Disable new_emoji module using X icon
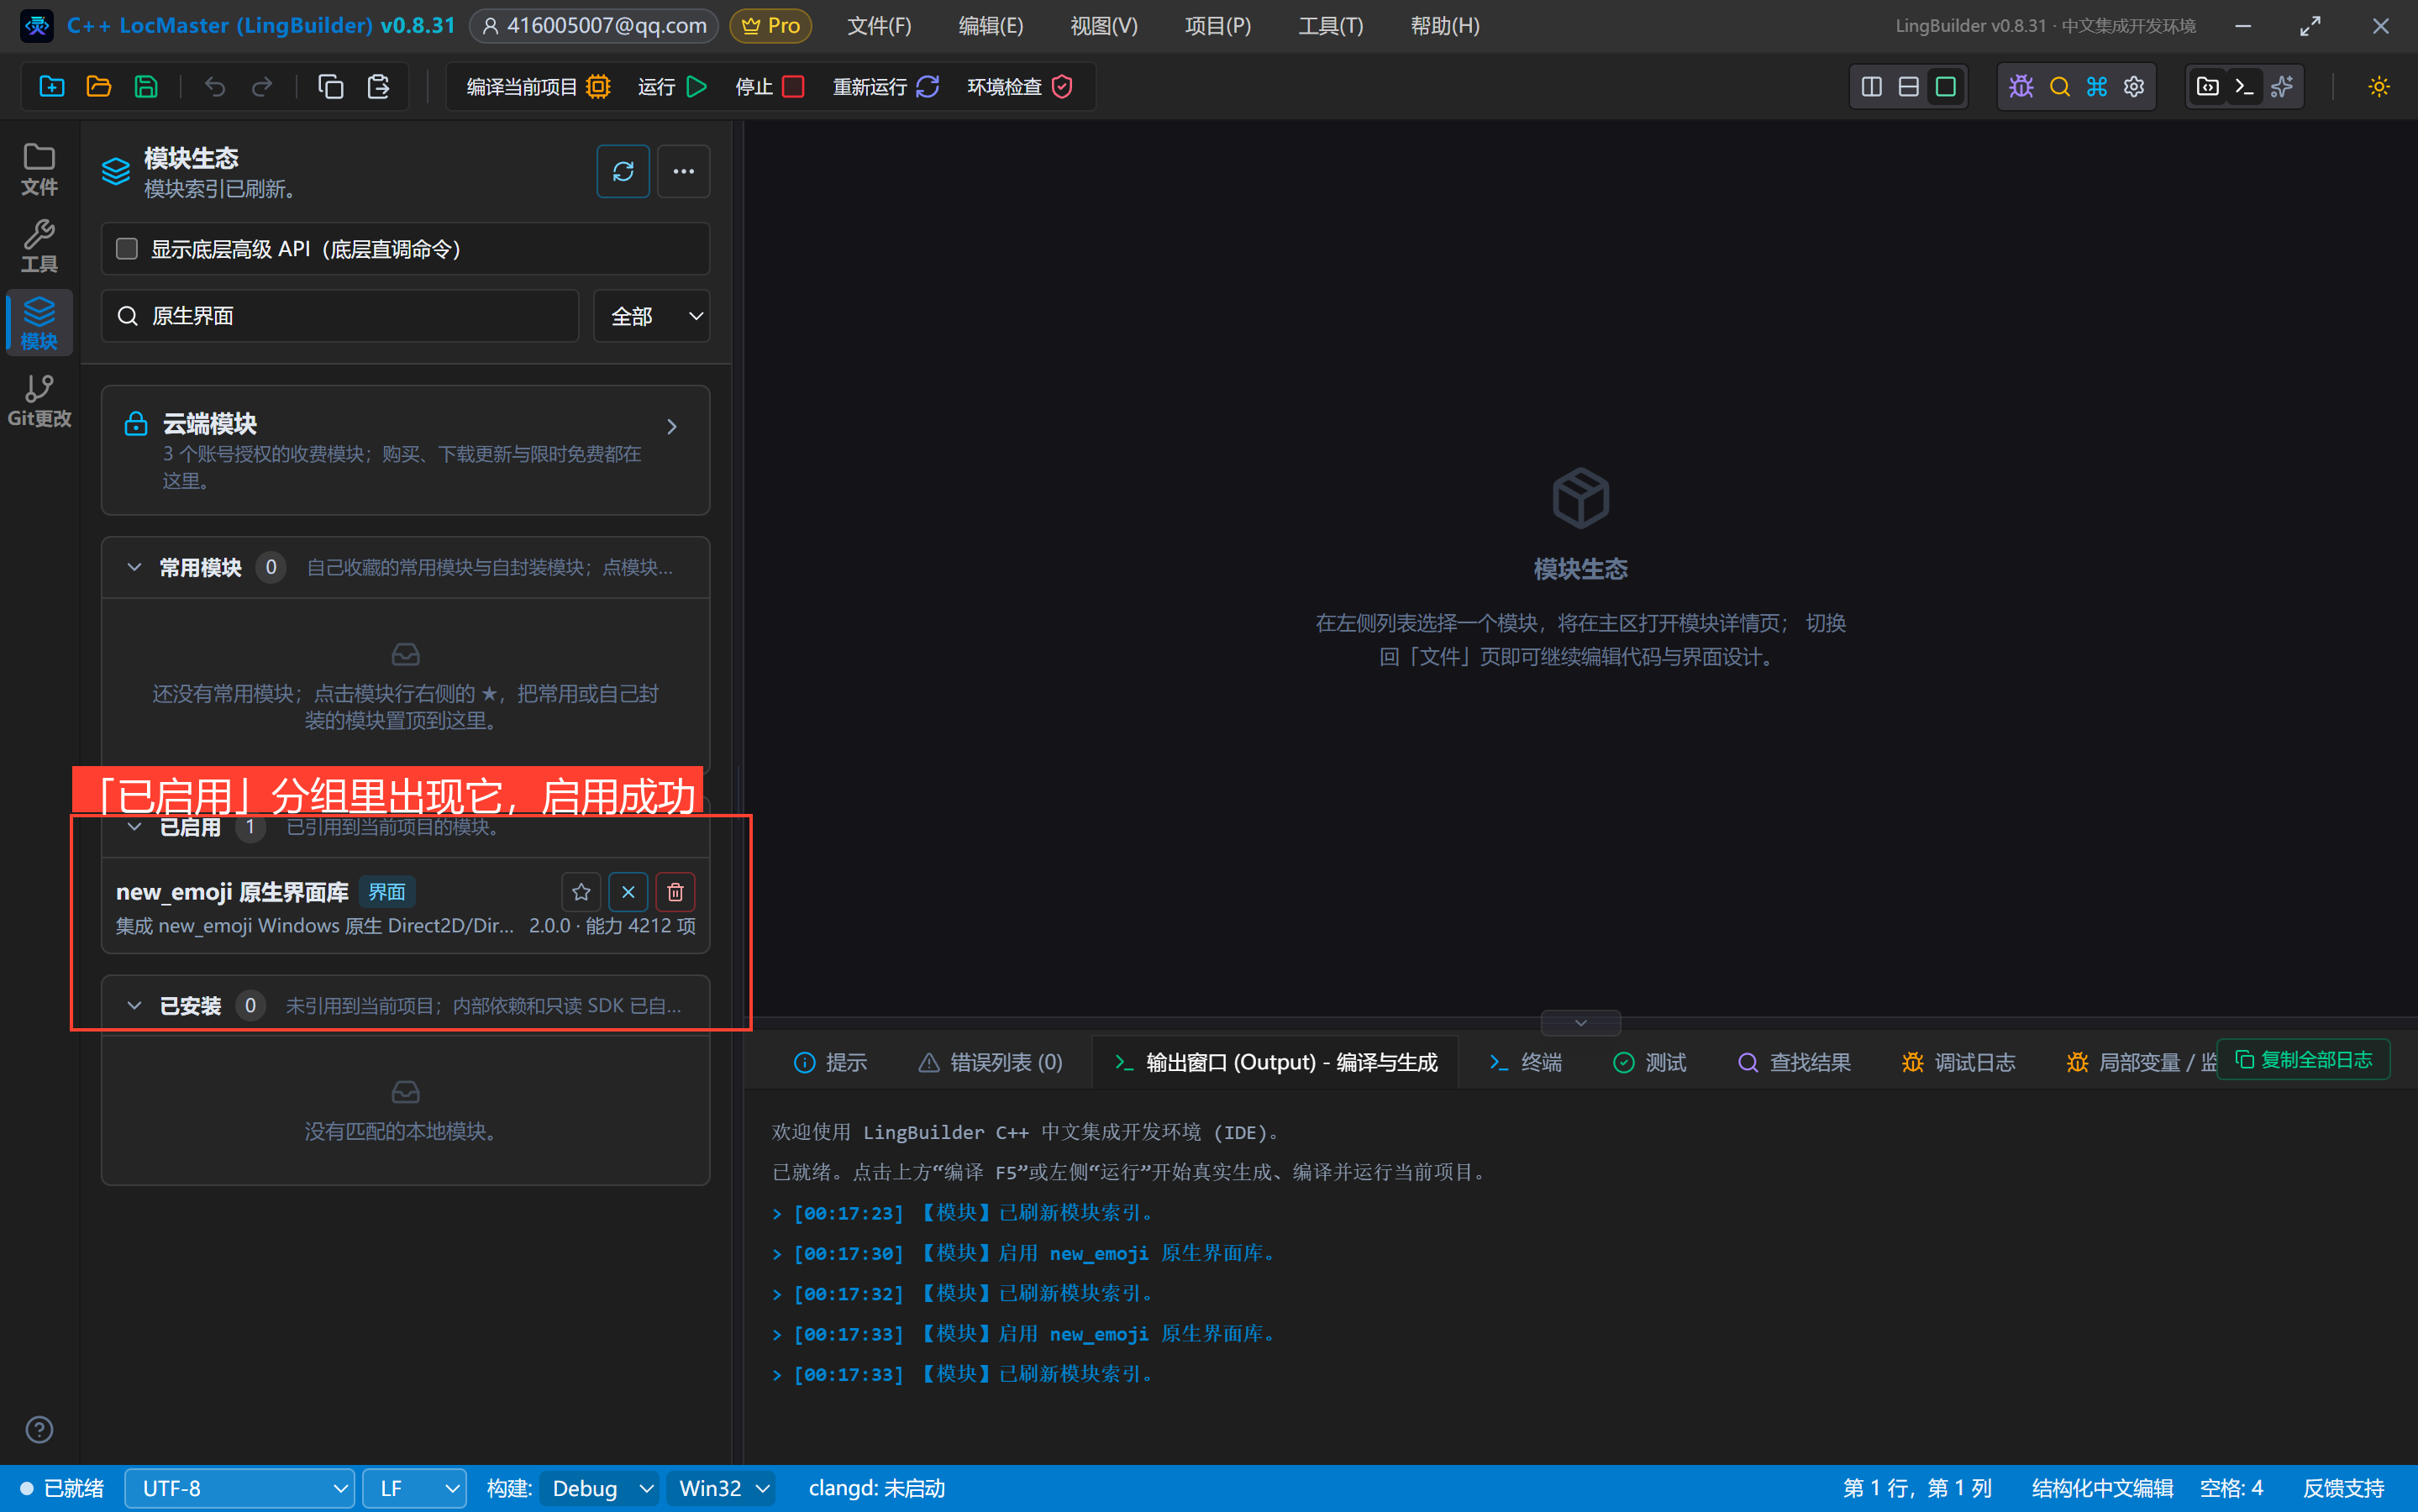Screen dimensions: 2418x1512 coord(628,892)
